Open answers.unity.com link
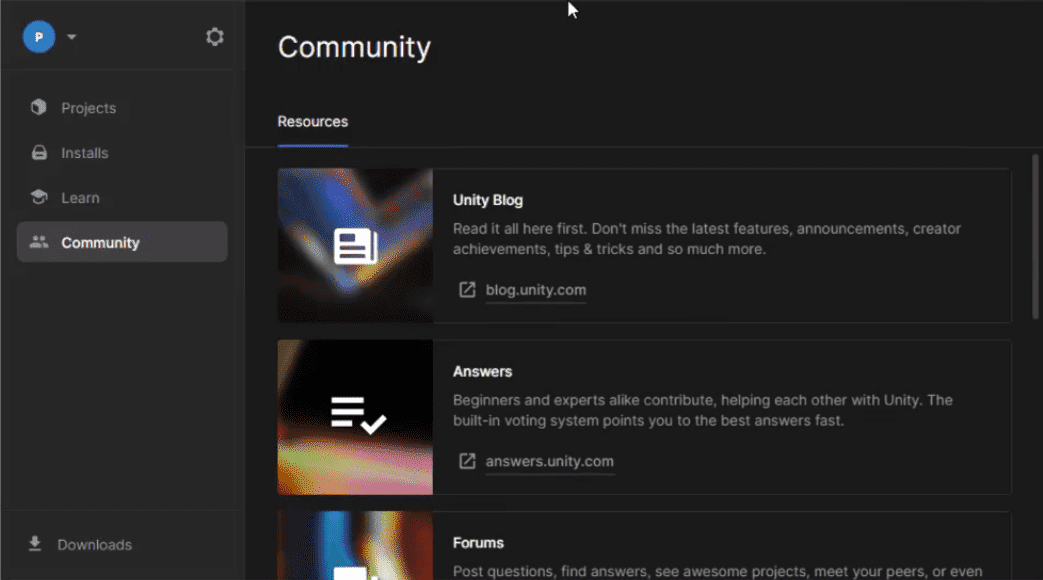 [549, 462]
